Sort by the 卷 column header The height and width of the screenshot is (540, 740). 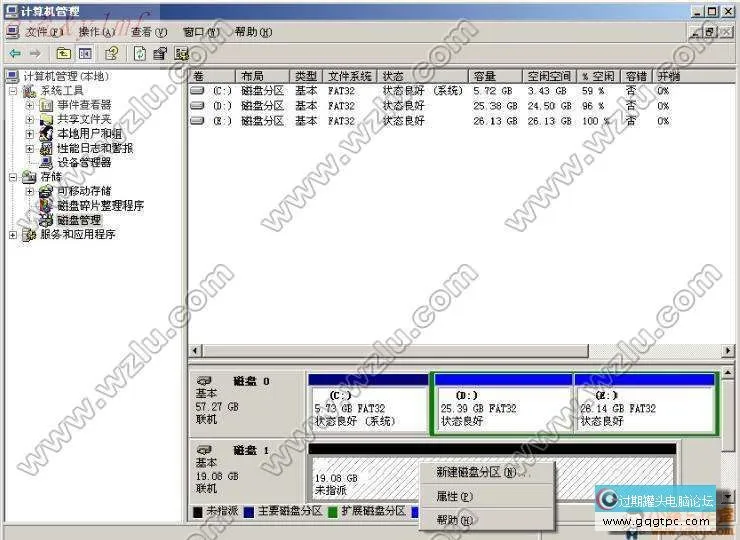pyautogui.click(x=212, y=76)
